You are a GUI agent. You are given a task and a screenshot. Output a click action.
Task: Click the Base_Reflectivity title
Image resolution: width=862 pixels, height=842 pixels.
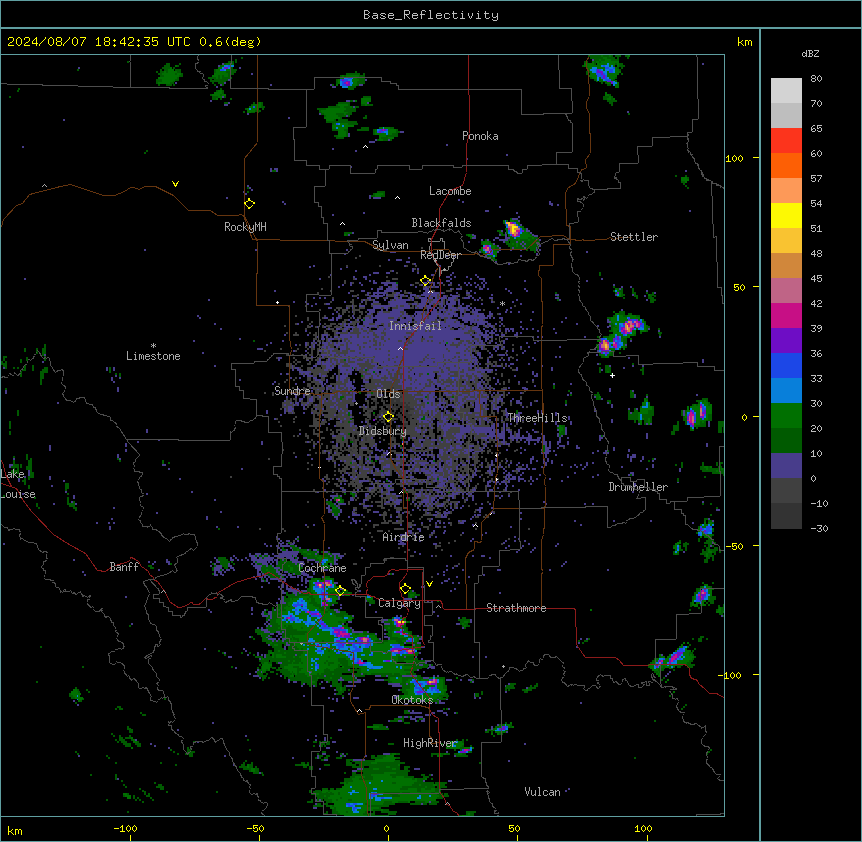coord(431,15)
